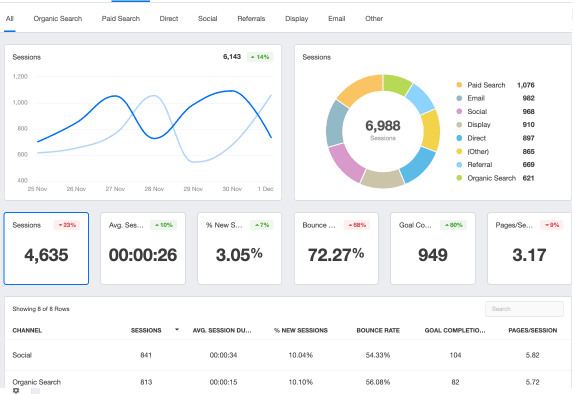Select the Referrals tab
Viewport: 573px width, 394px height.
(x=251, y=19)
